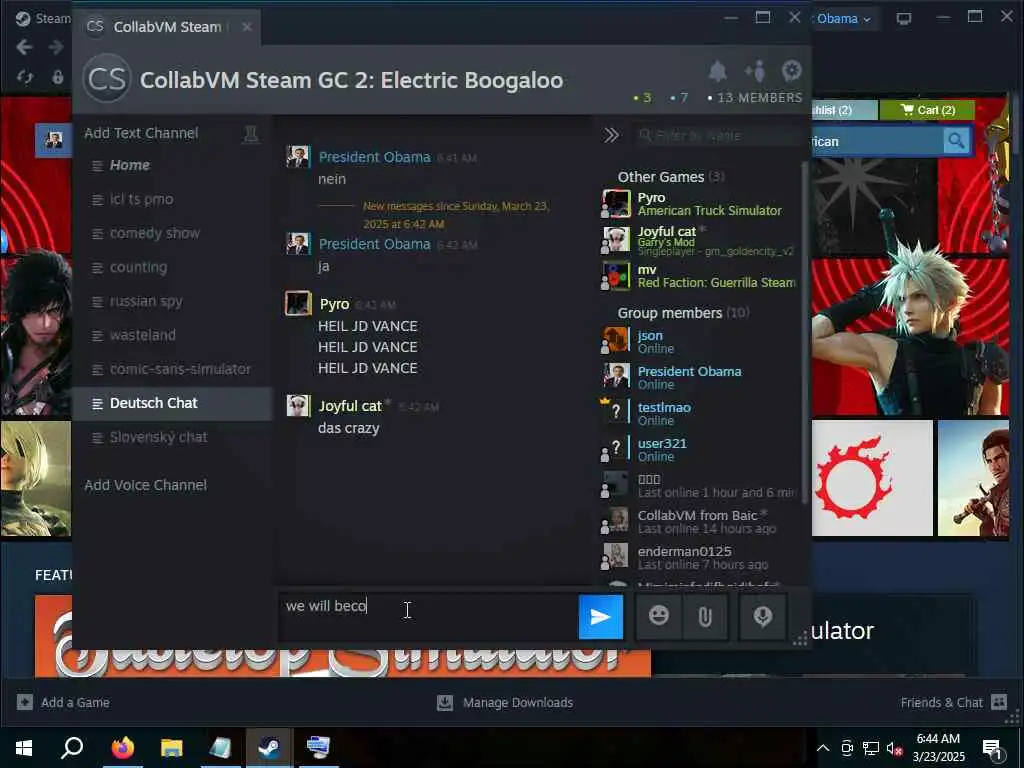Click the chat message input field
The image size is (1024, 768).
coord(428,616)
